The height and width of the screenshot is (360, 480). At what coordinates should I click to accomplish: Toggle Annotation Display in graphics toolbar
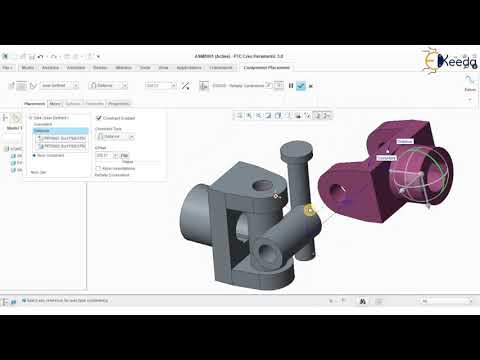click(318, 116)
